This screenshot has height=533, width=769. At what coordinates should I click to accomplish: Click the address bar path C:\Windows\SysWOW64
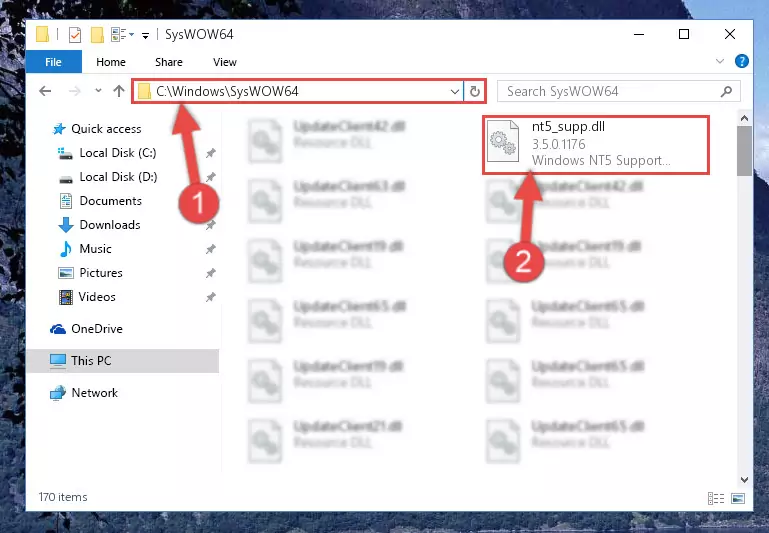coord(227,91)
